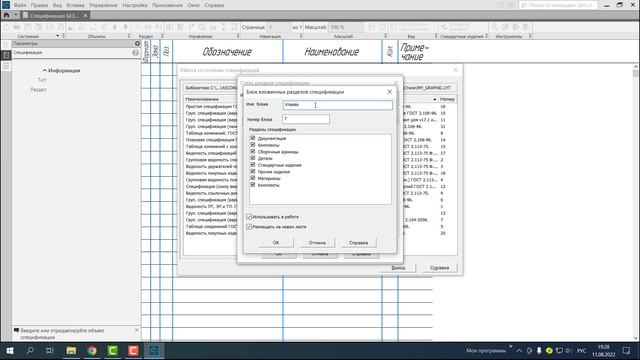Viewport: 640px width, 360px height.
Task: Sort styles list by Номер column
Action: click(447, 99)
